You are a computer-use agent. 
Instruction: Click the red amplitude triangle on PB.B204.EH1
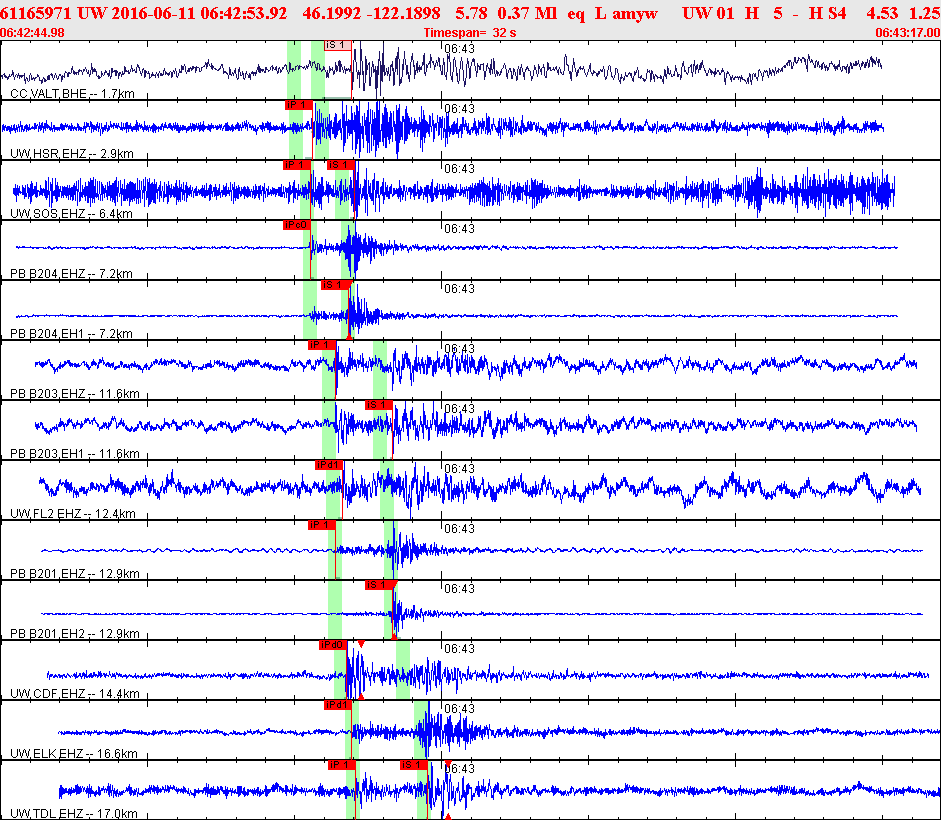click(349, 337)
